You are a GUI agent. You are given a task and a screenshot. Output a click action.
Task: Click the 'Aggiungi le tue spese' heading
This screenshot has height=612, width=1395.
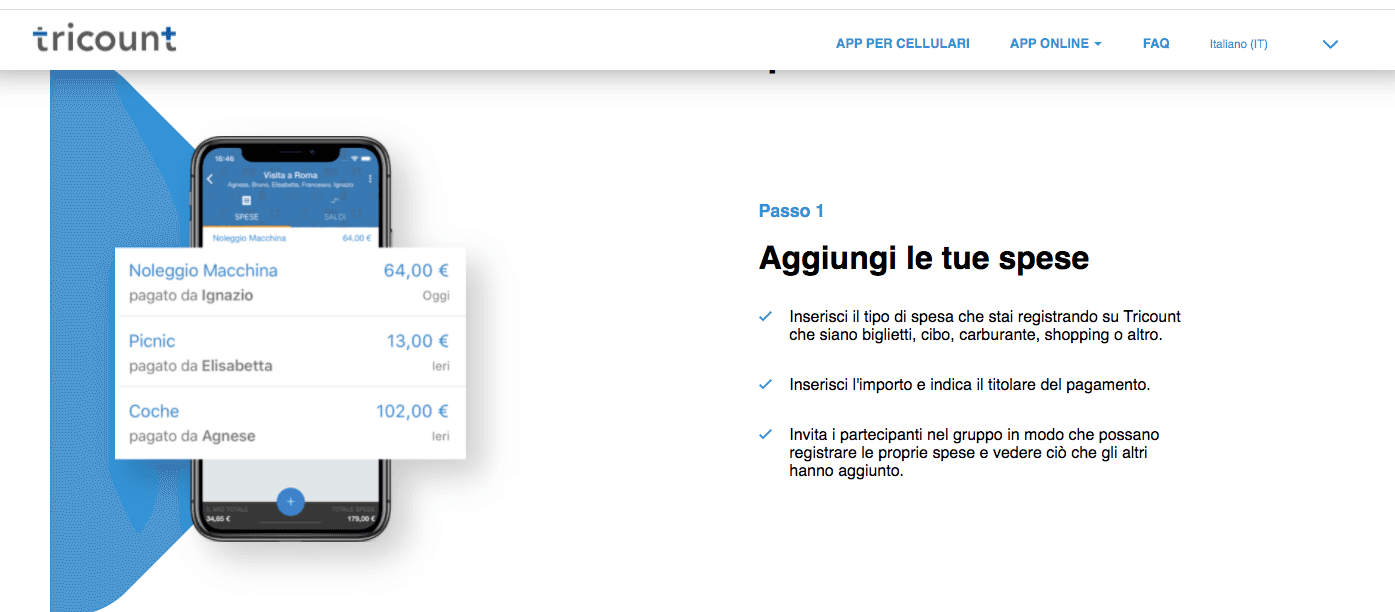click(x=924, y=258)
